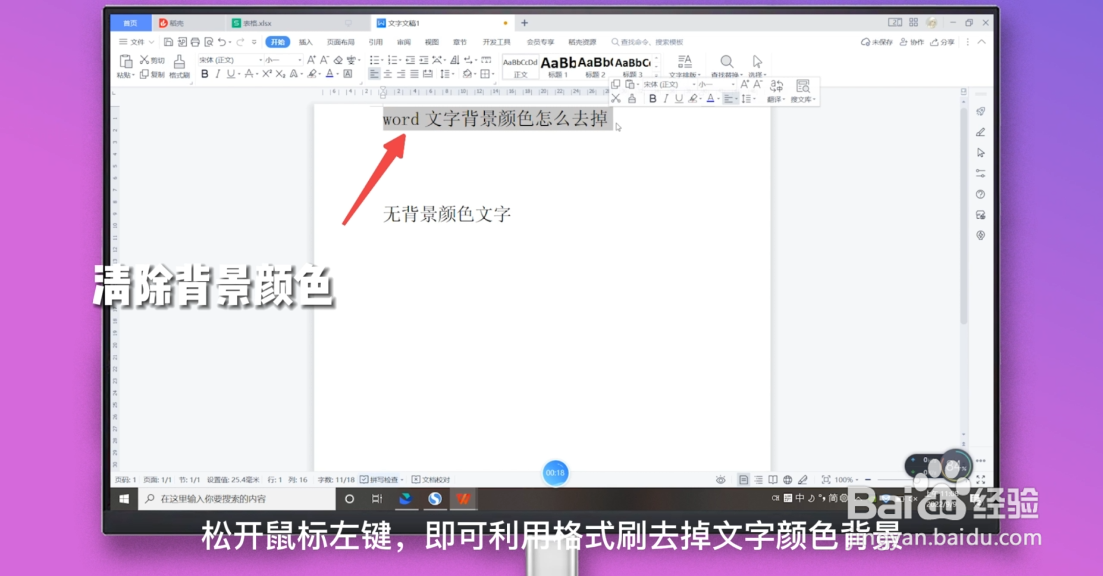Toggle Italic in the ribbon
The height and width of the screenshot is (576, 1103).
tap(218, 74)
